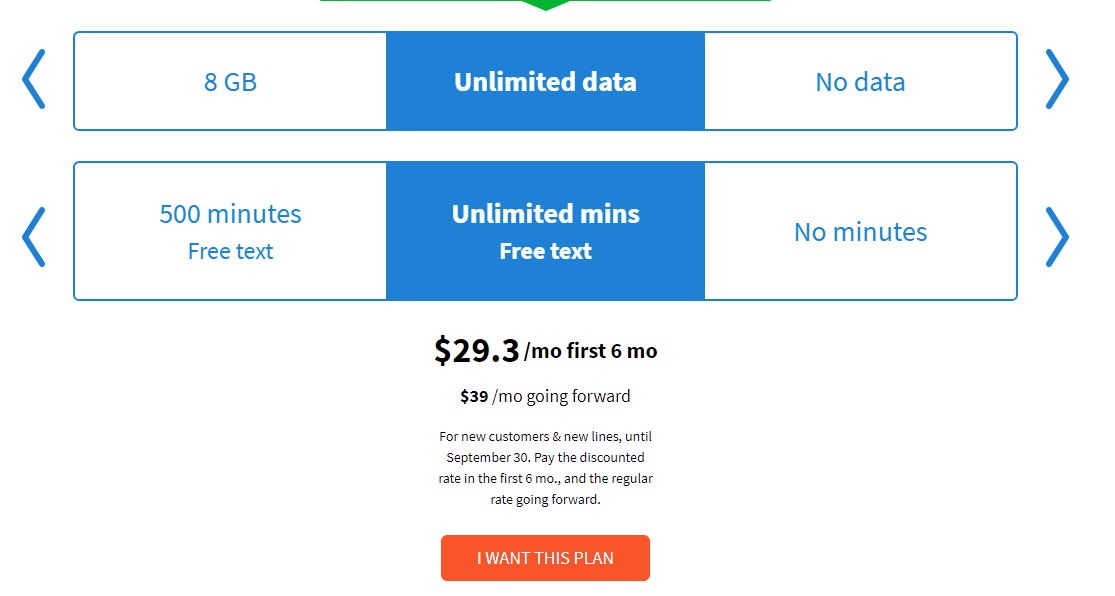Click the right arrow beside data options
This screenshot has width=1115, height=596.
pyautogui.click(x=1057, y=79)
